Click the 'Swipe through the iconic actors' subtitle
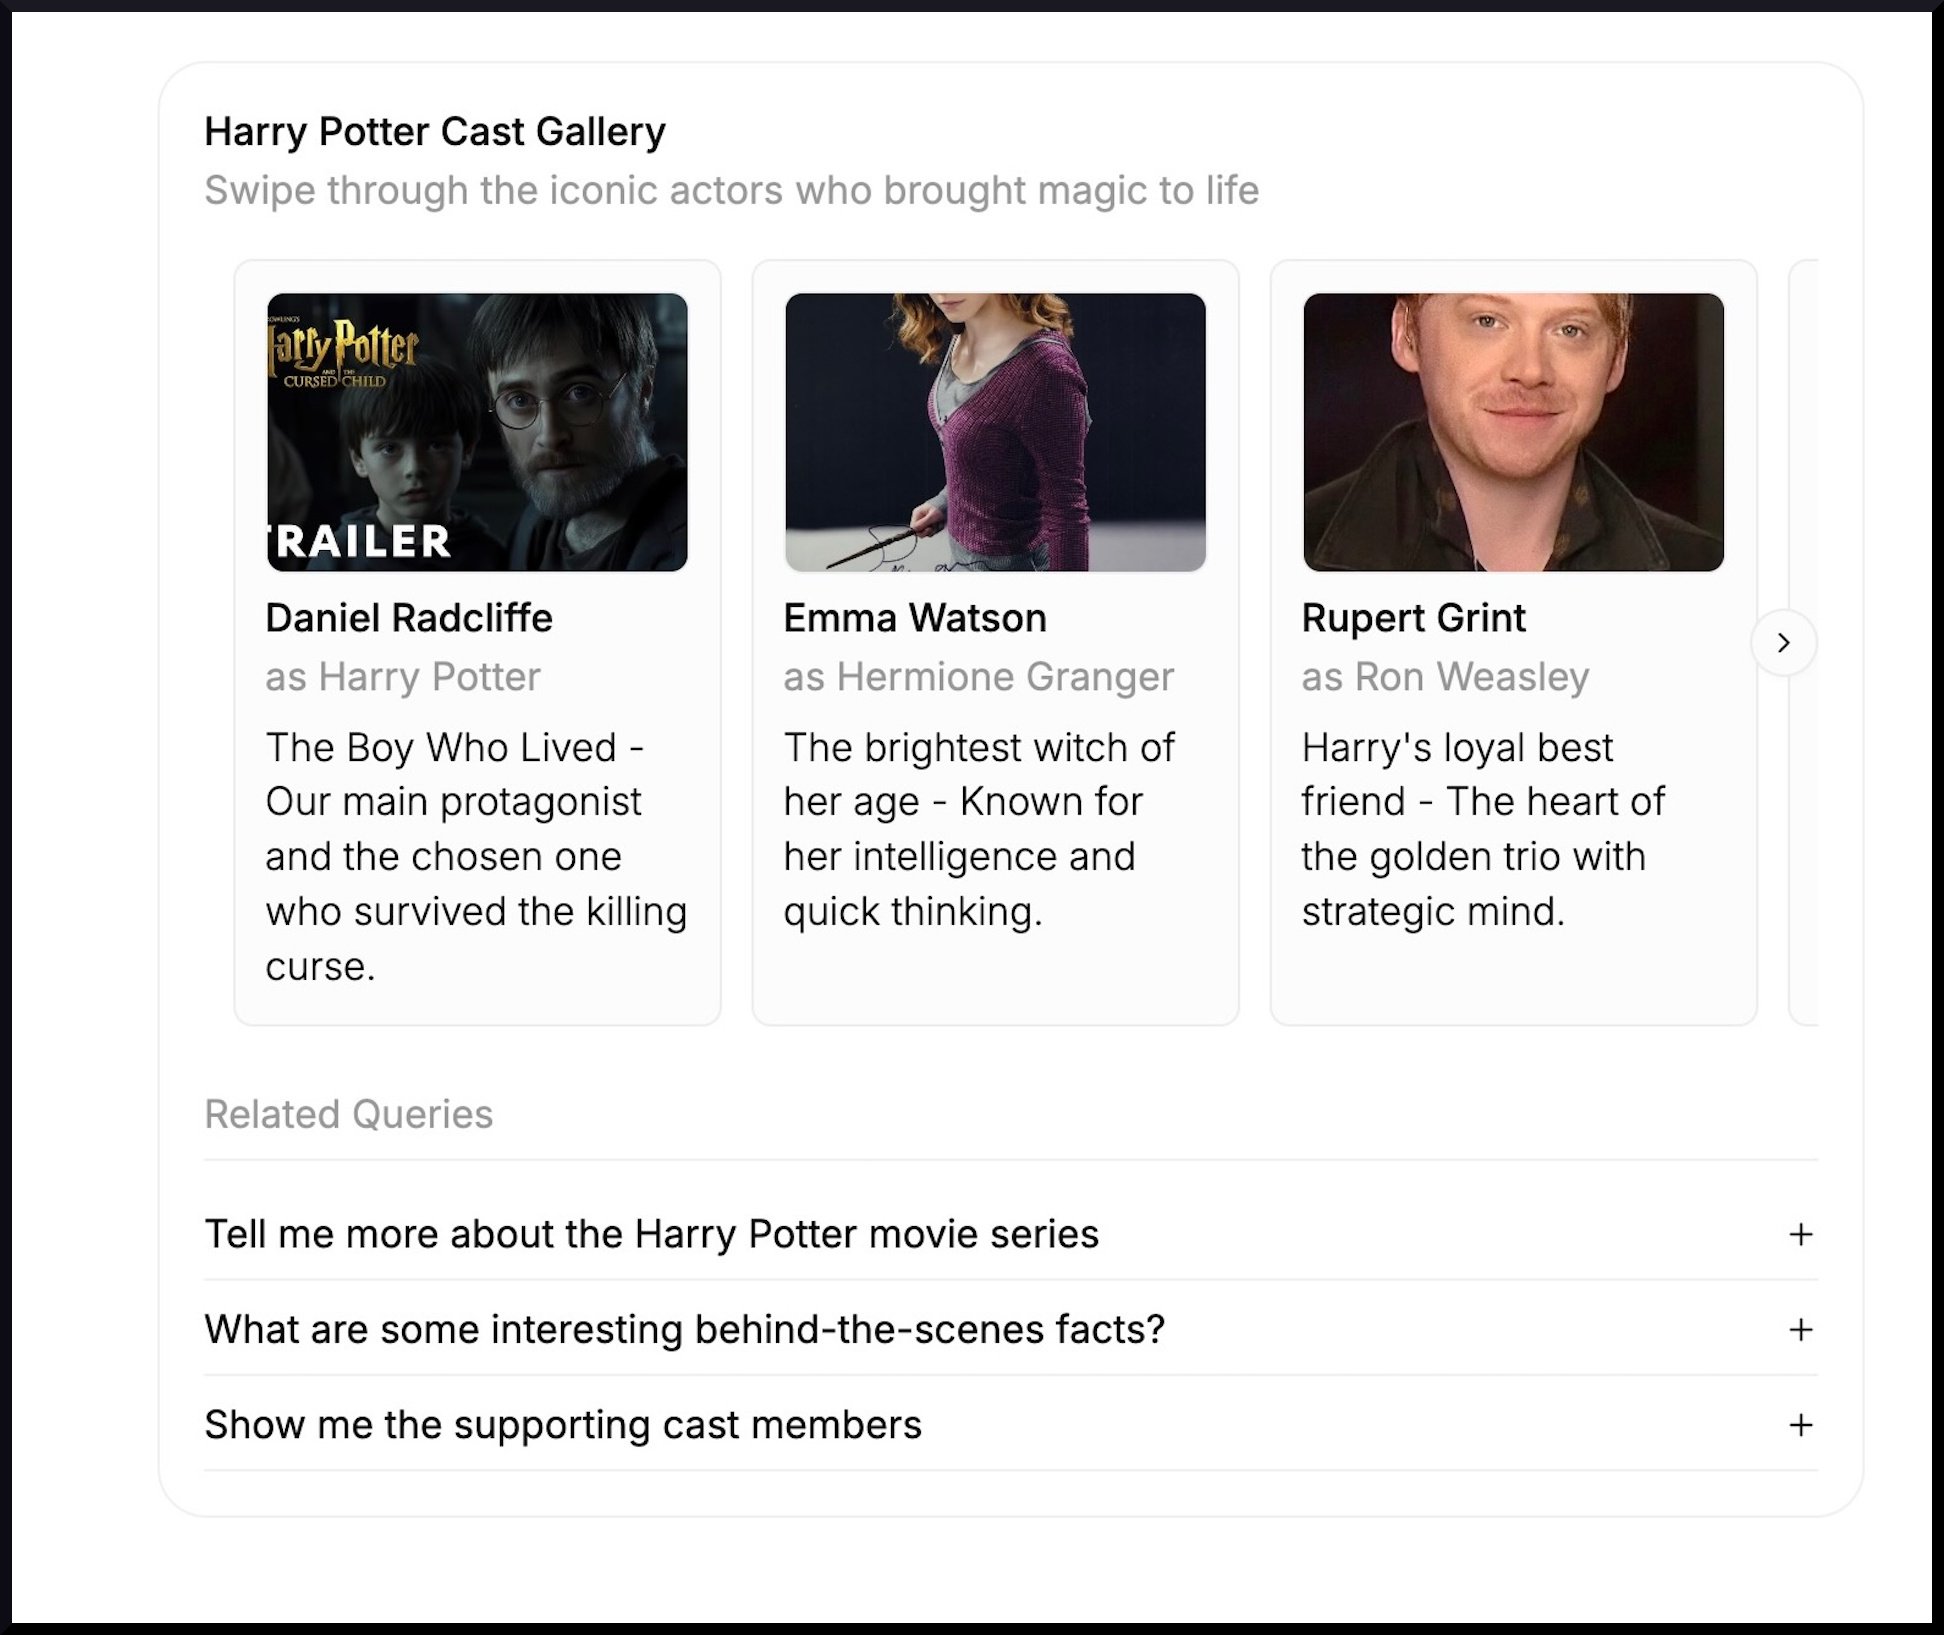The height and width of the screenshot is (1635, 1944). point(731,190)
